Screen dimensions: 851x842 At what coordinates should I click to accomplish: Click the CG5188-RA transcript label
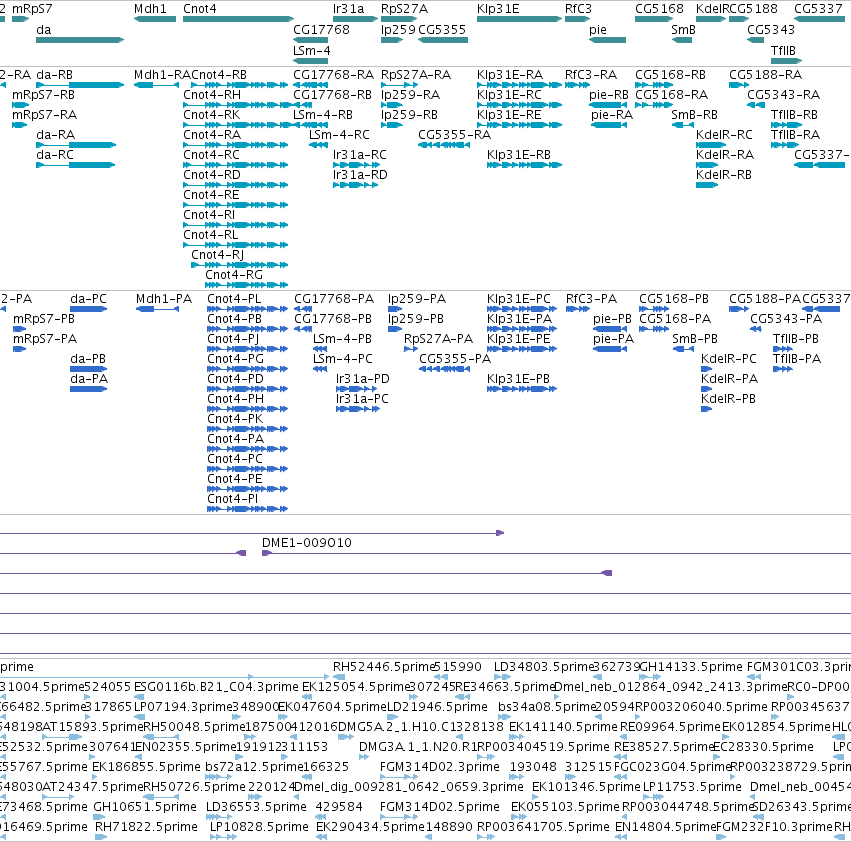coord(765,74)
